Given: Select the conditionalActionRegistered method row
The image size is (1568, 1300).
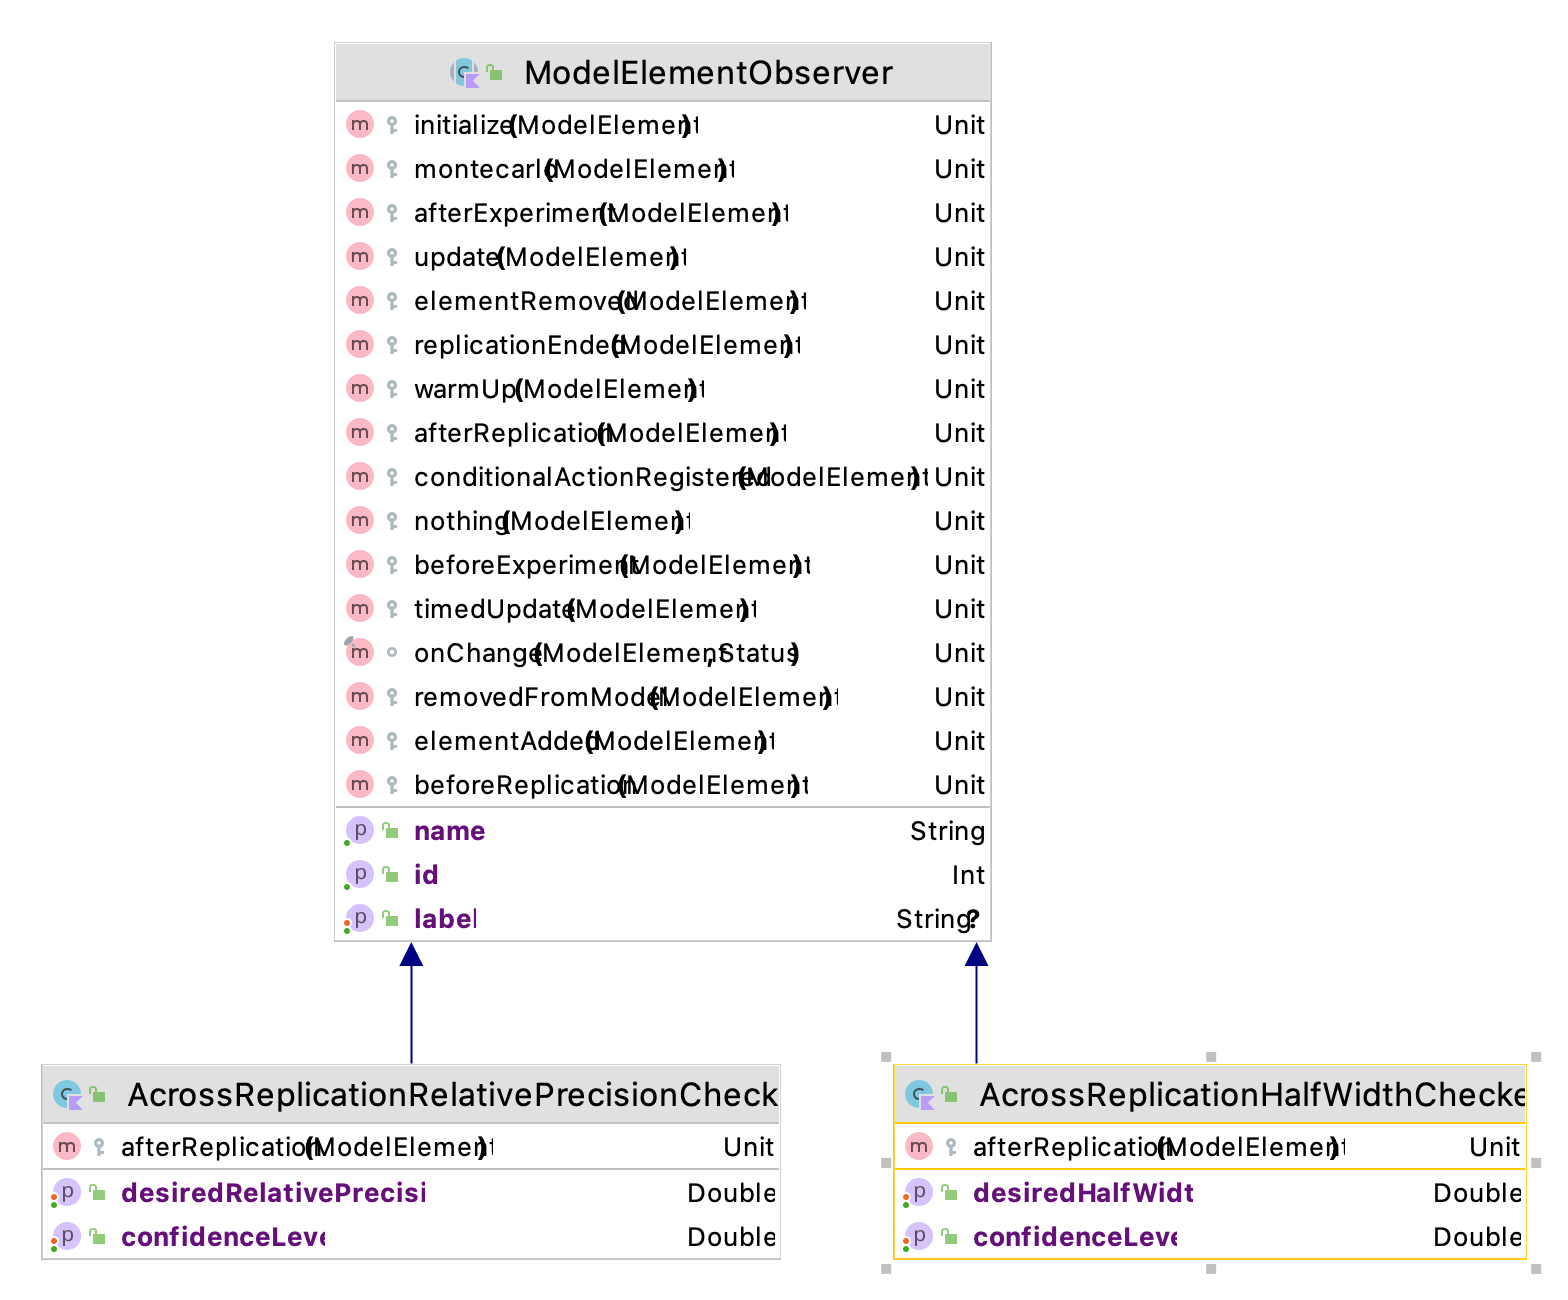Looking at the screenshot, I should pos(663,477).
